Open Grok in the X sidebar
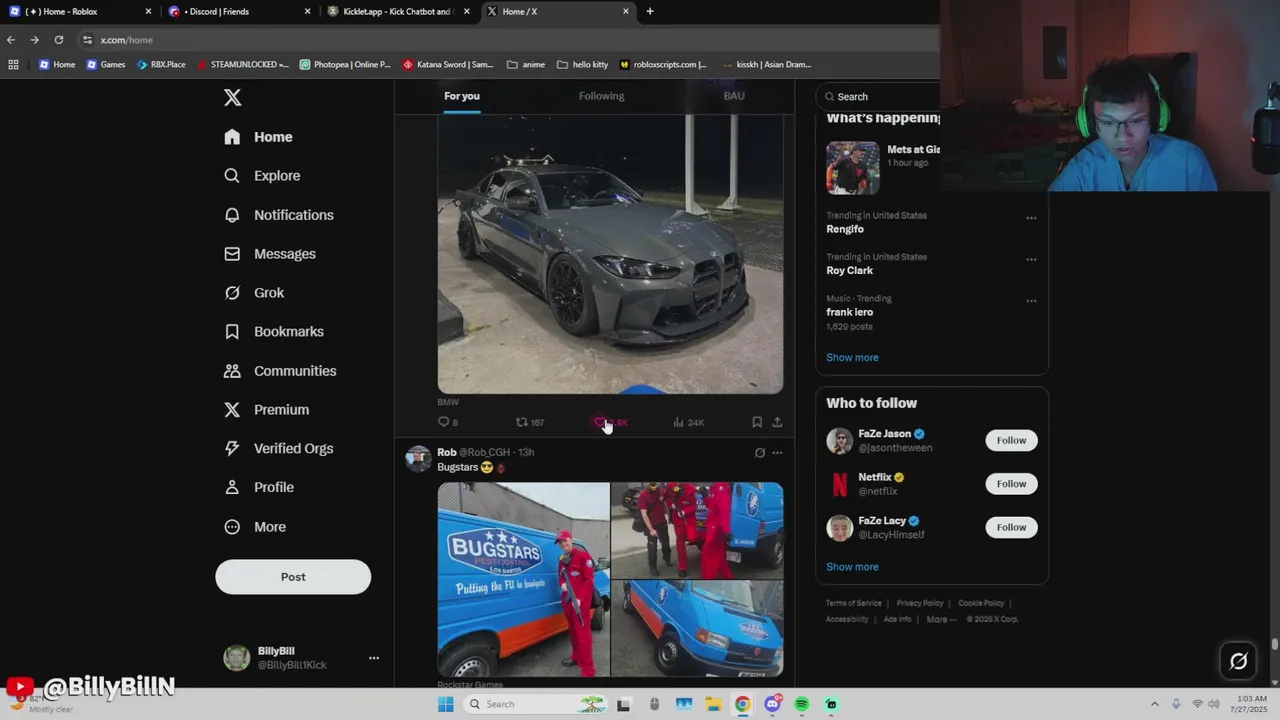This screenshot has width=1280, height=720. [254, 293]
